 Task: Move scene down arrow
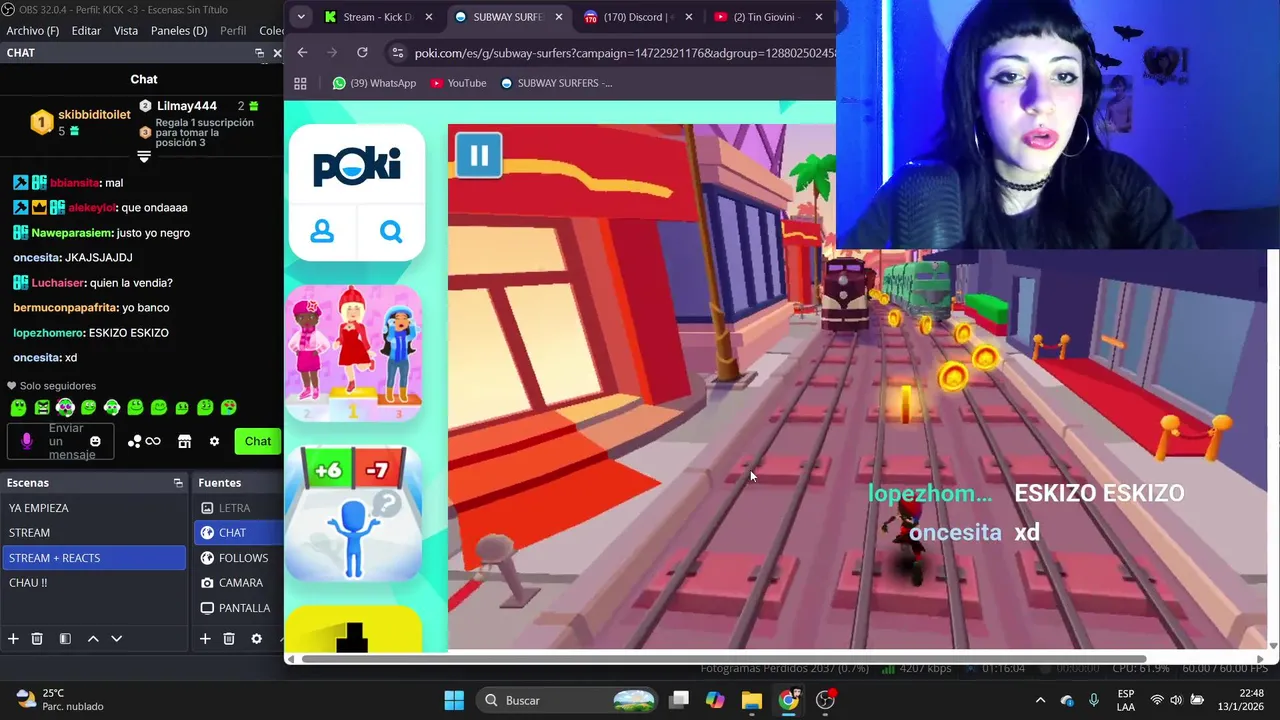click(x=116, y=639)
